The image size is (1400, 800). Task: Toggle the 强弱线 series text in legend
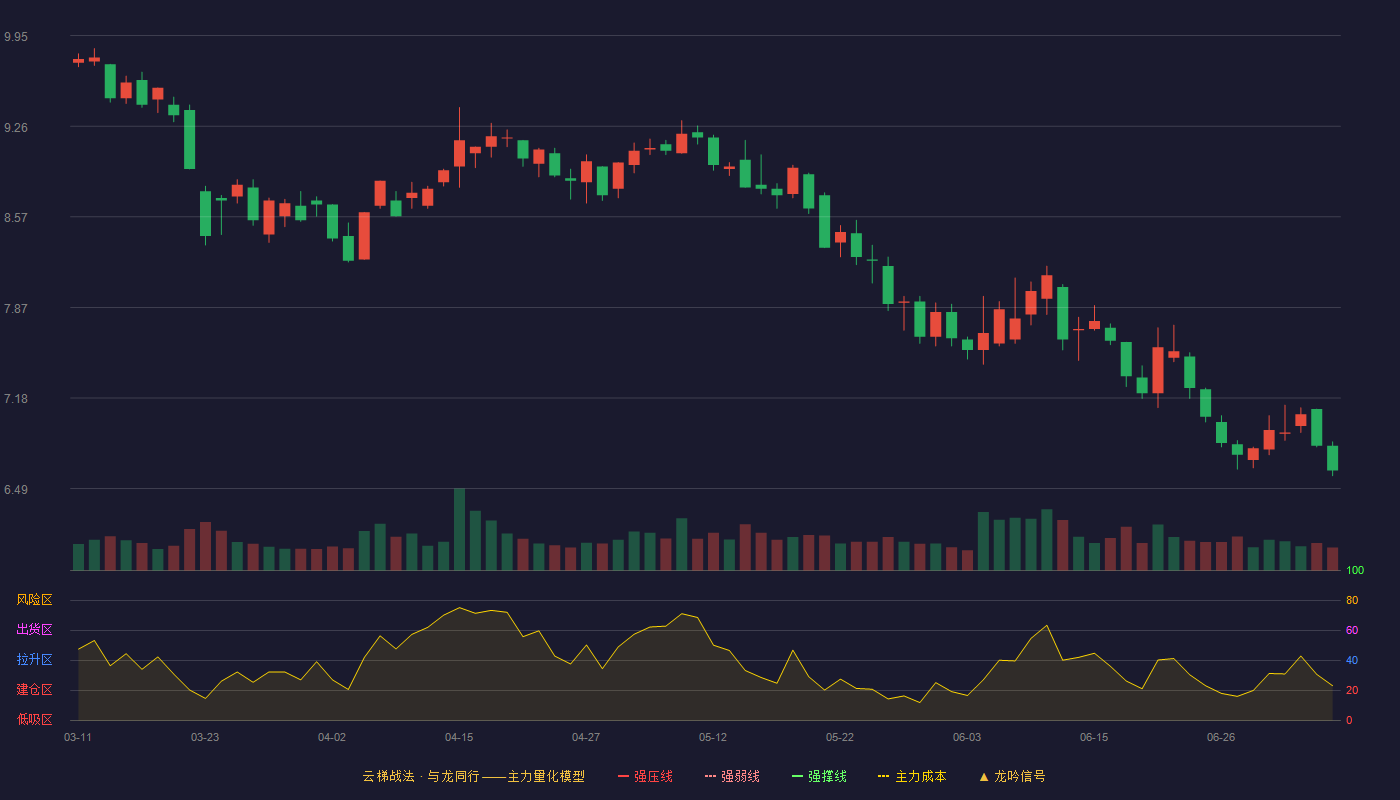(740, 776)
